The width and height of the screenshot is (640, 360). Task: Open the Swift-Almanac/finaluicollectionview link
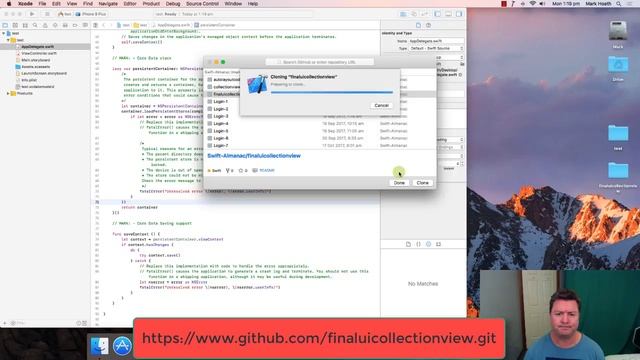click(254, 156)
